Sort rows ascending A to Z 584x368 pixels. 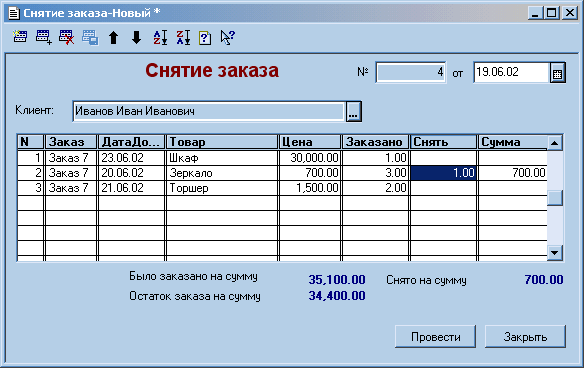point(160,38)
